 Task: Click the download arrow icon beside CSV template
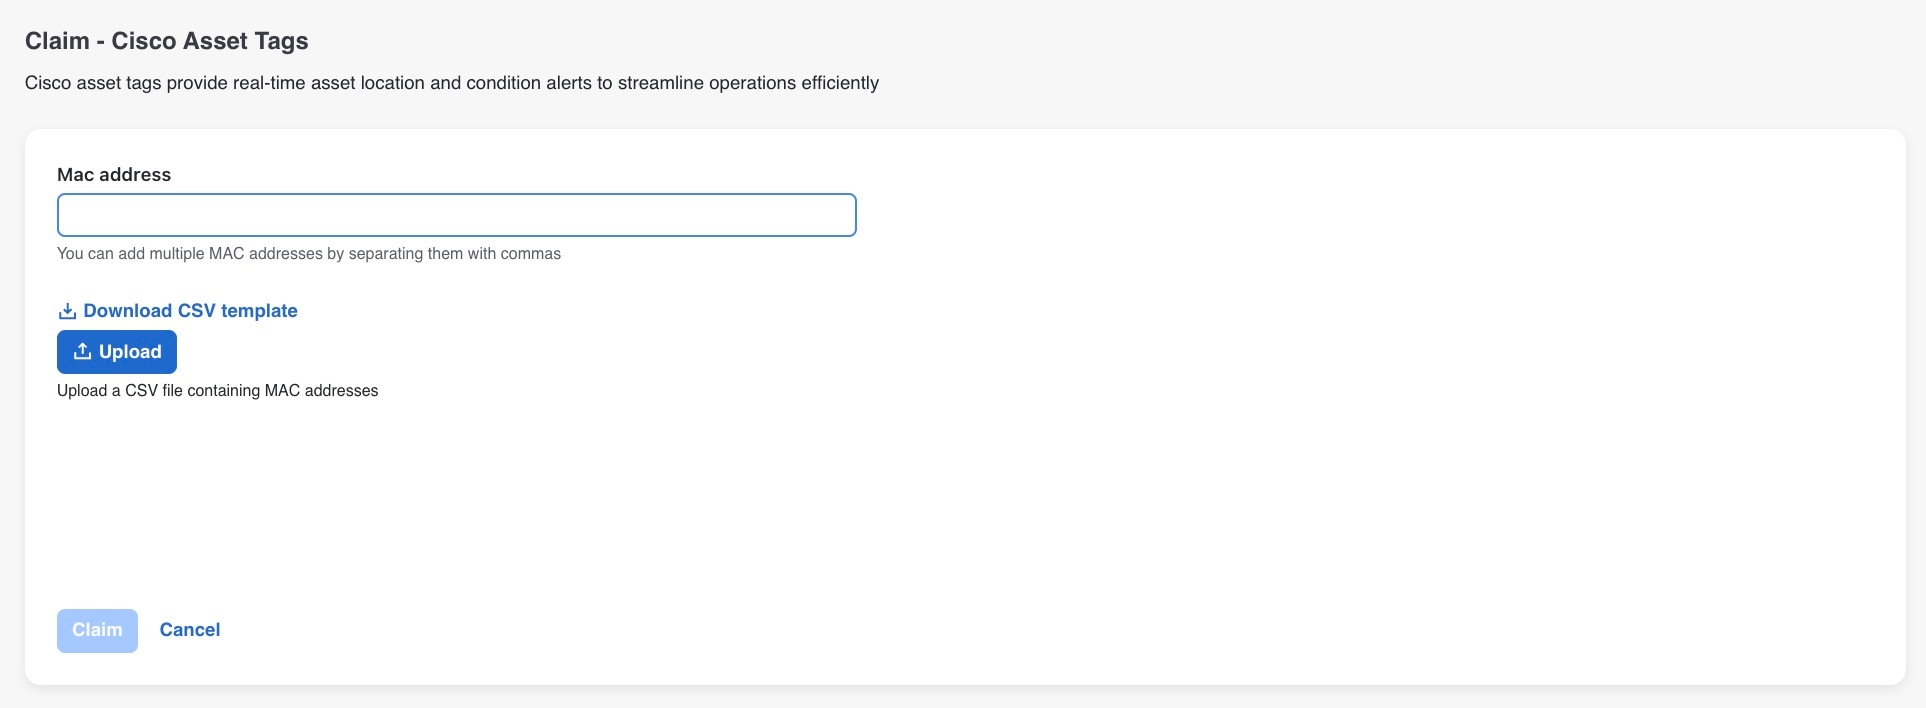(68, 311)
